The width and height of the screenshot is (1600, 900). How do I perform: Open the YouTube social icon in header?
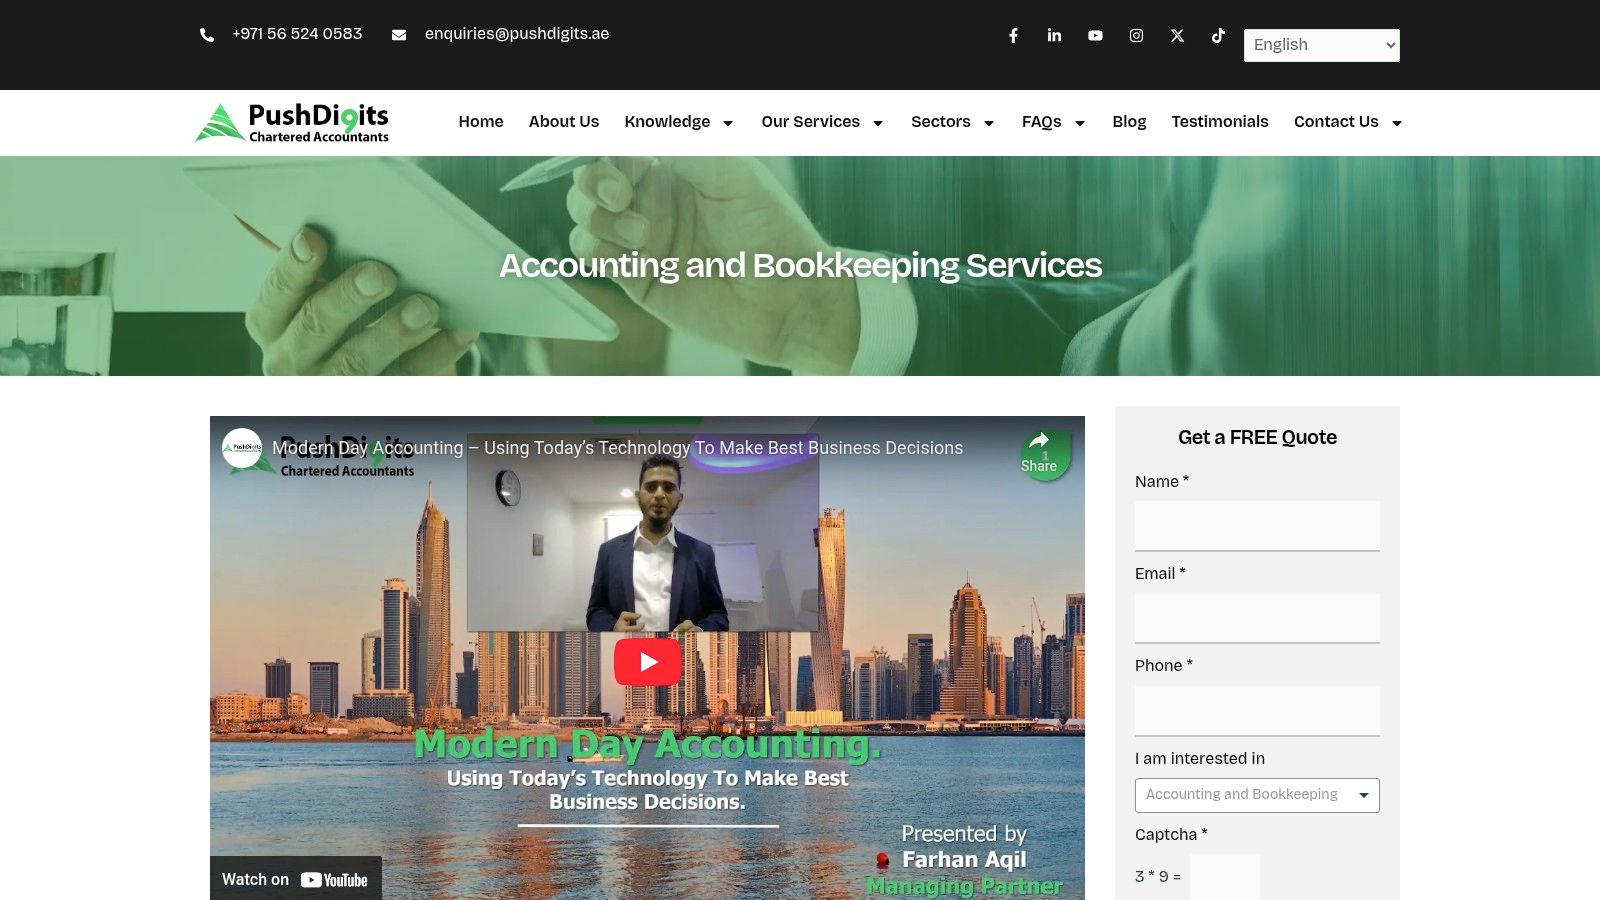pyautogui.click(x=1095, y=36)
